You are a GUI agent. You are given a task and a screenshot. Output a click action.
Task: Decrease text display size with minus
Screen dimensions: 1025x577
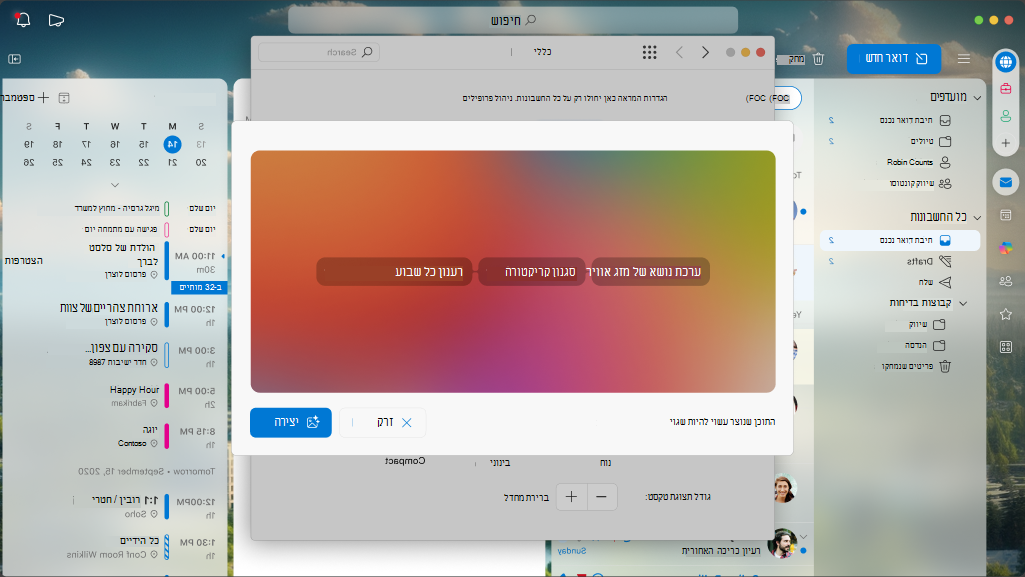(x=601, y=497)
